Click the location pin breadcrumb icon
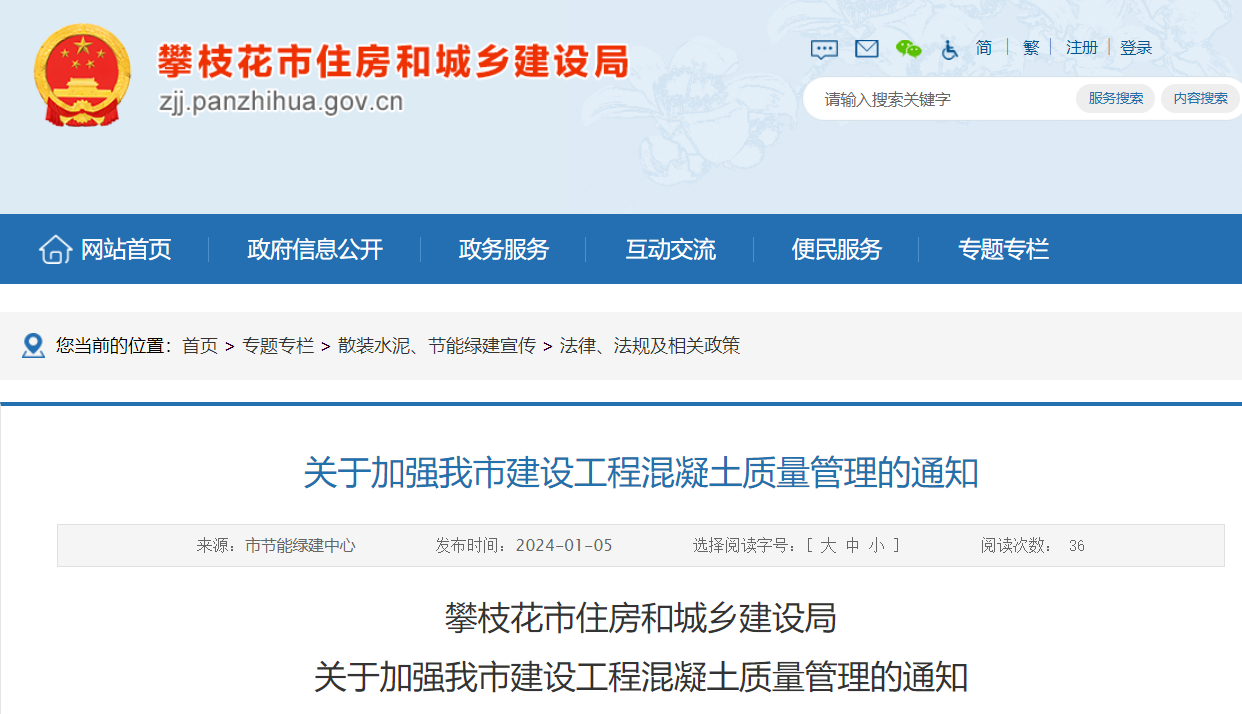This screenshot has height=714, width=1242. click(33, 346)
